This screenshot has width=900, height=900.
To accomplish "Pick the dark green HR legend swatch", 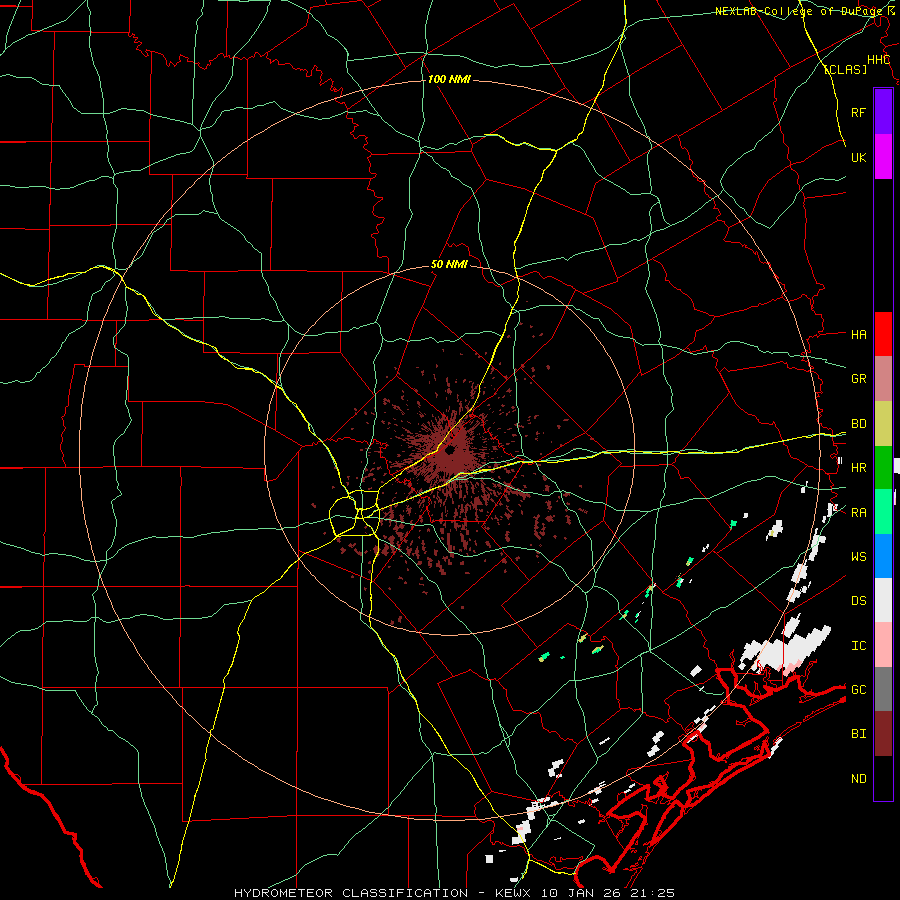I will [883, 468].
